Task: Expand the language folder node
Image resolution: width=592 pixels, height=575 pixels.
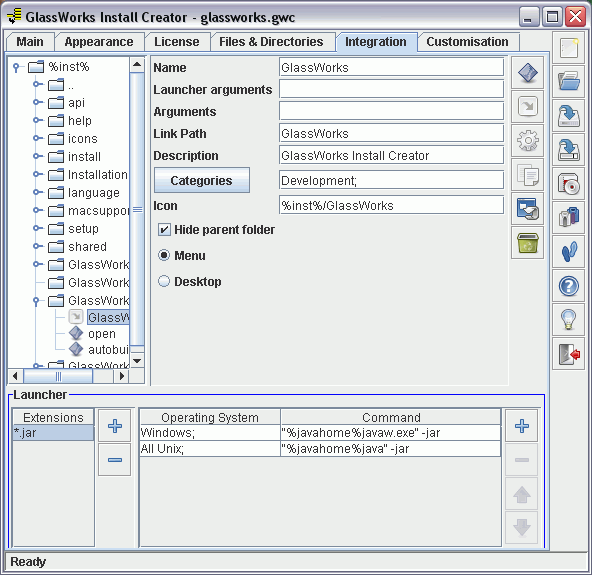Action: (x=37, y=192)
